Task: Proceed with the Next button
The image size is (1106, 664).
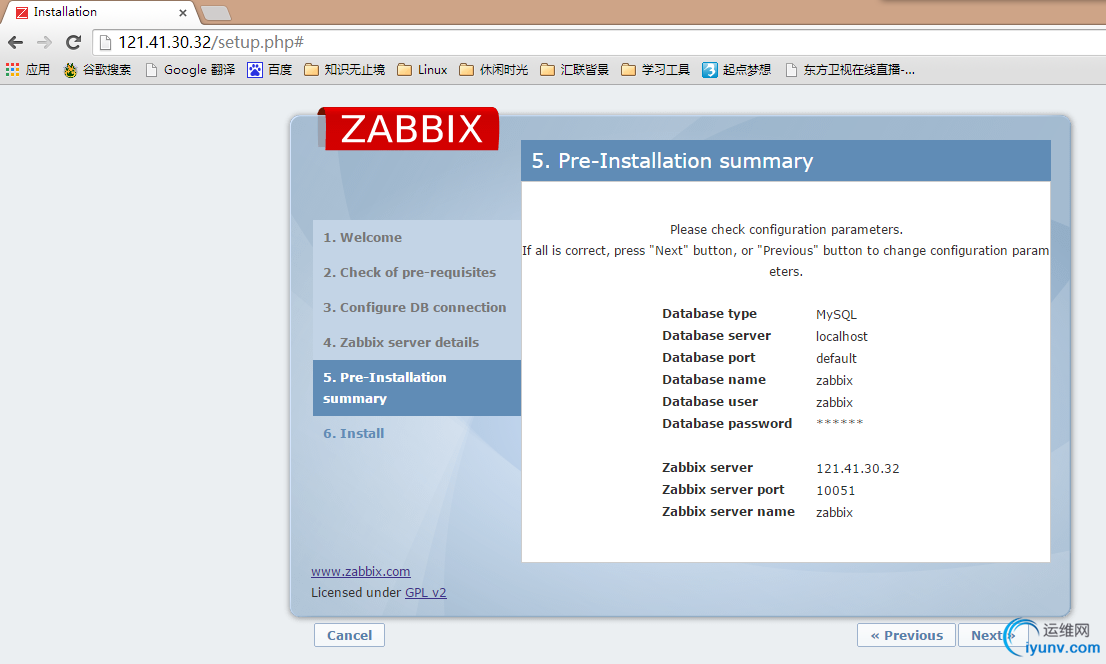Action: (x=992, y=635)
